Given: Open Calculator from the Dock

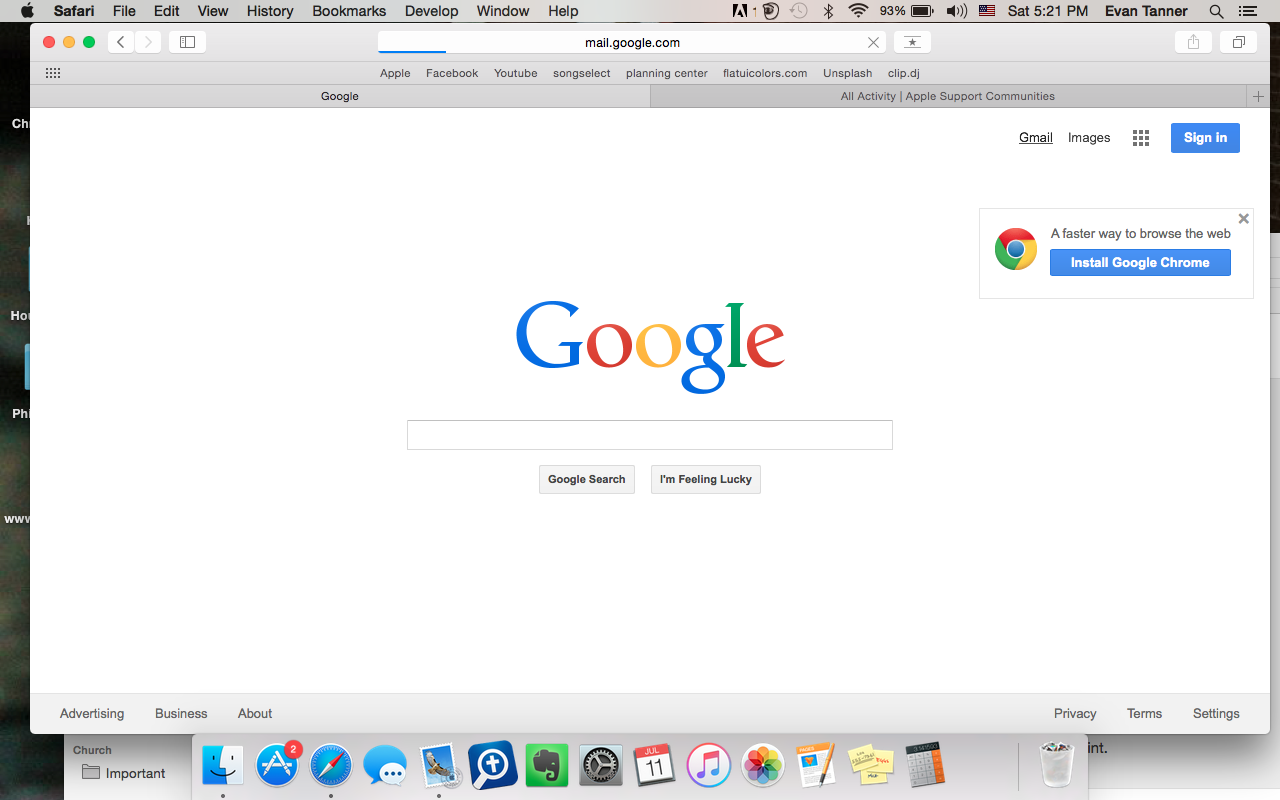Looking at the screenshot, I should [x=925, y=766].
